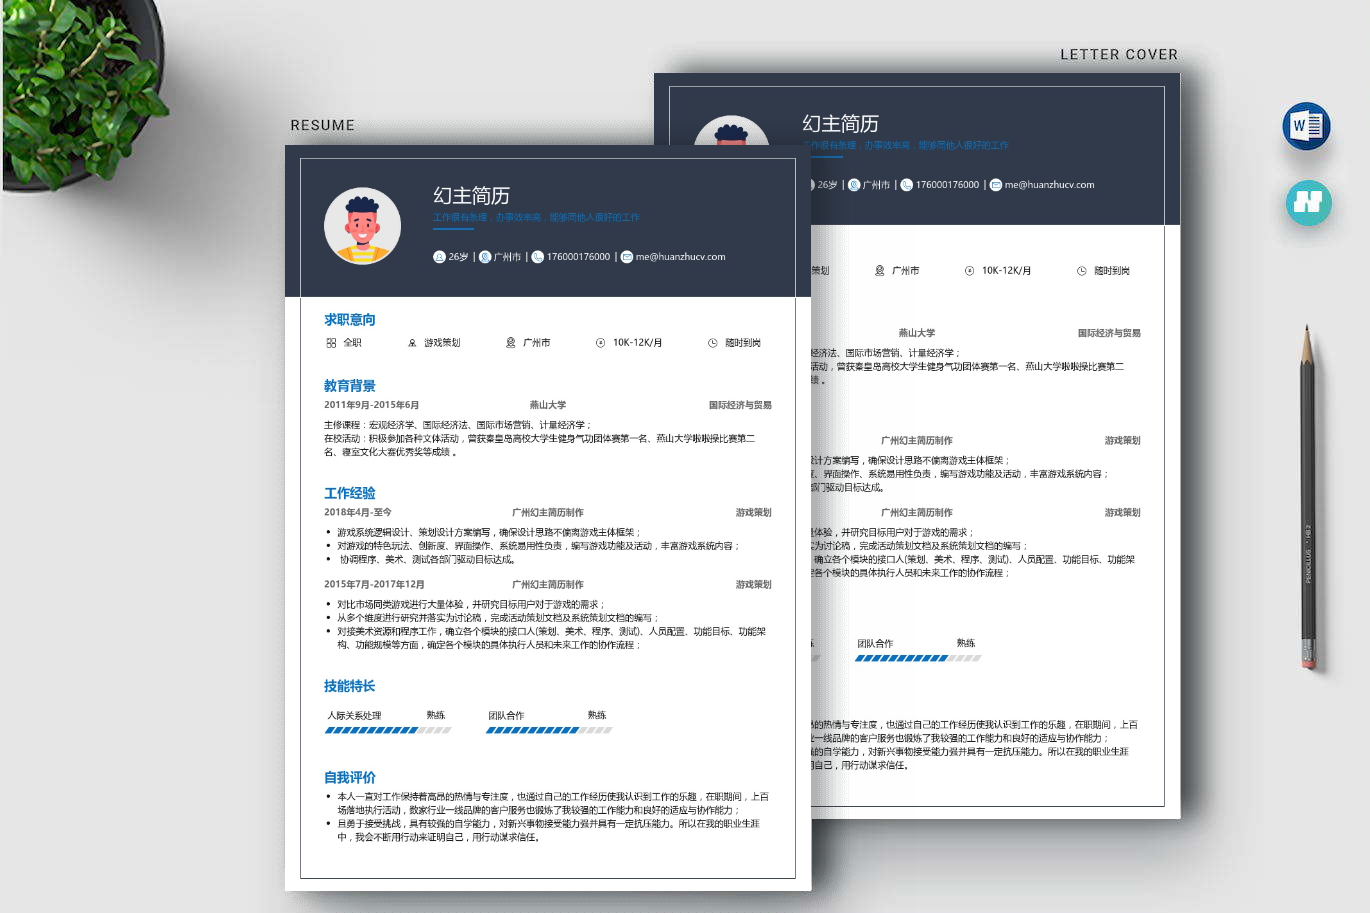Click the phone icon in the front resume header

(x=538, y=257)
